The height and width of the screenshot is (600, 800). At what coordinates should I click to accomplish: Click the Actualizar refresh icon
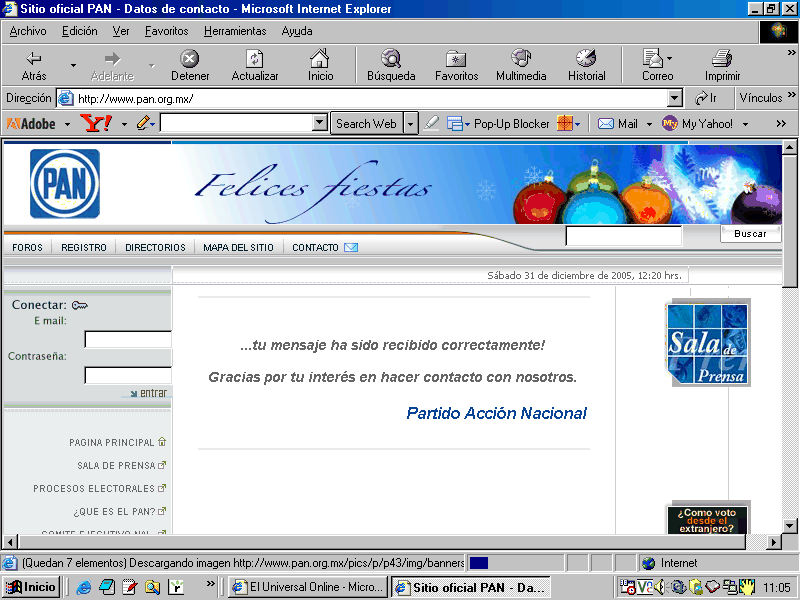(255, 59)
